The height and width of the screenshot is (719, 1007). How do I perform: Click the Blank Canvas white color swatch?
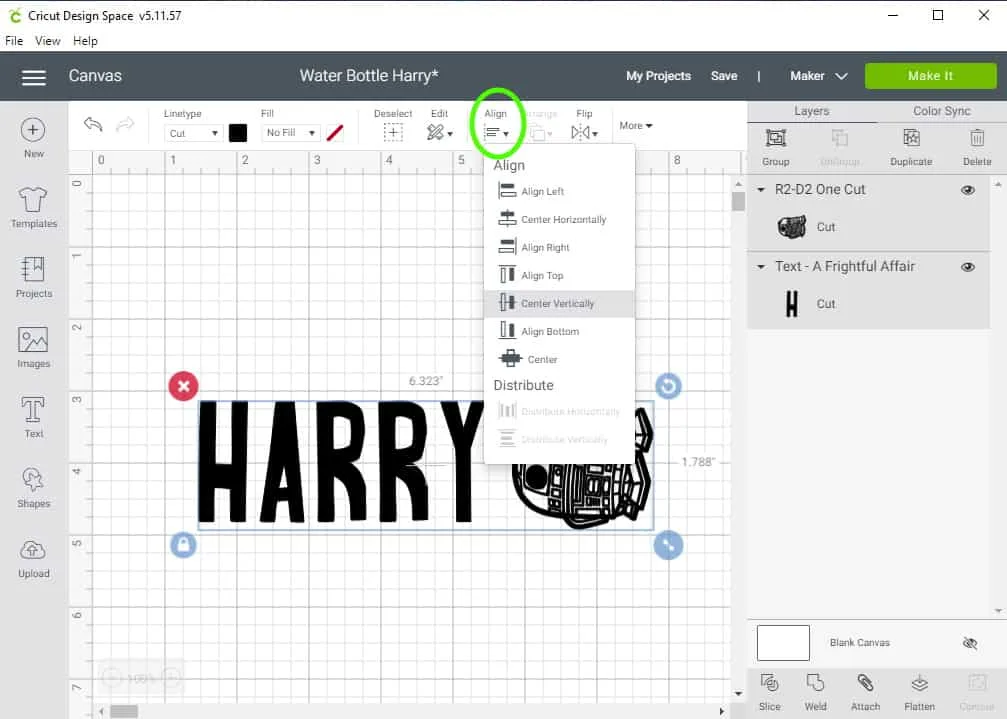pyautogui.click(x=783, y=643)
